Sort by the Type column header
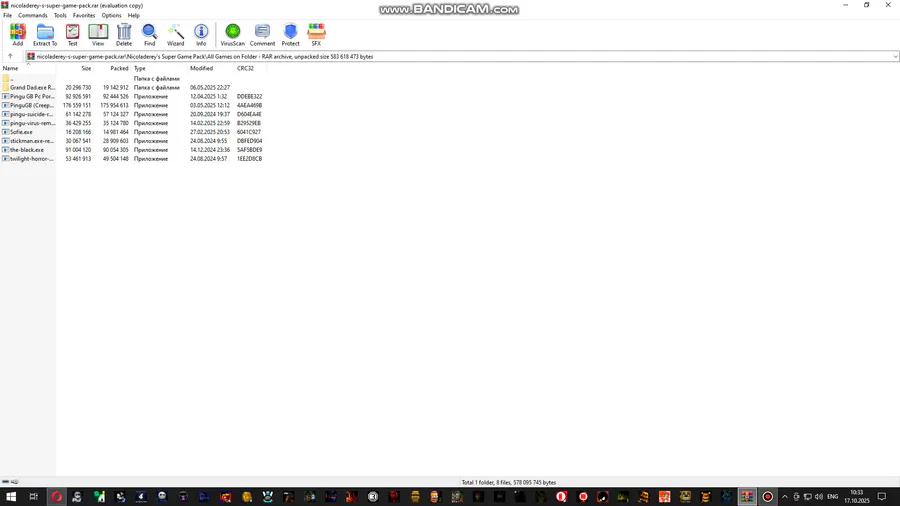900x506 pixels. pyautogui.click(x=160, y=68)
